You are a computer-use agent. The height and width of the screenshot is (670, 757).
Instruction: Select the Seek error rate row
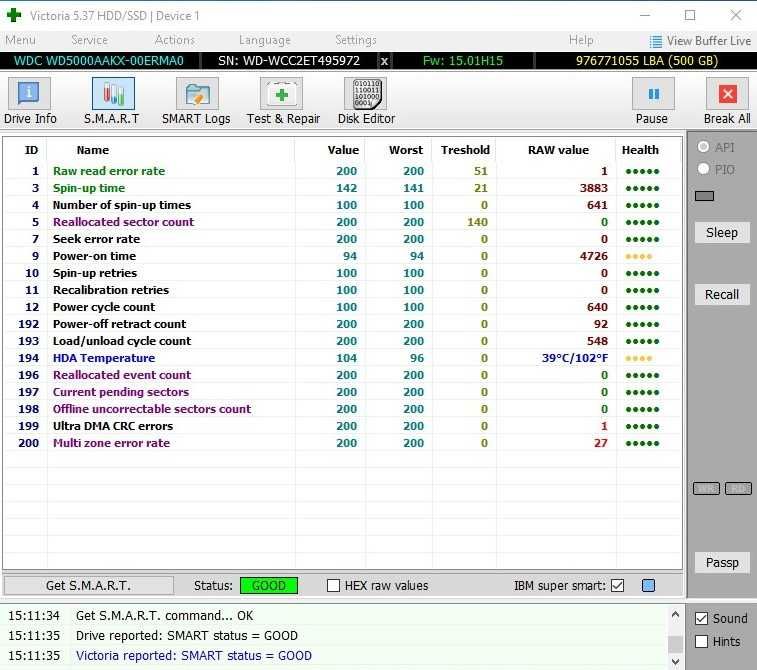342,239
